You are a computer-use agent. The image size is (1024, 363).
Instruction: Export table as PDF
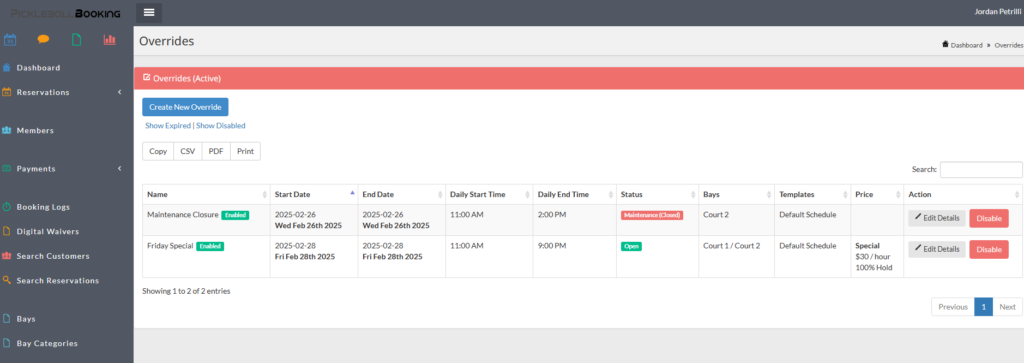tap(216, 151)
